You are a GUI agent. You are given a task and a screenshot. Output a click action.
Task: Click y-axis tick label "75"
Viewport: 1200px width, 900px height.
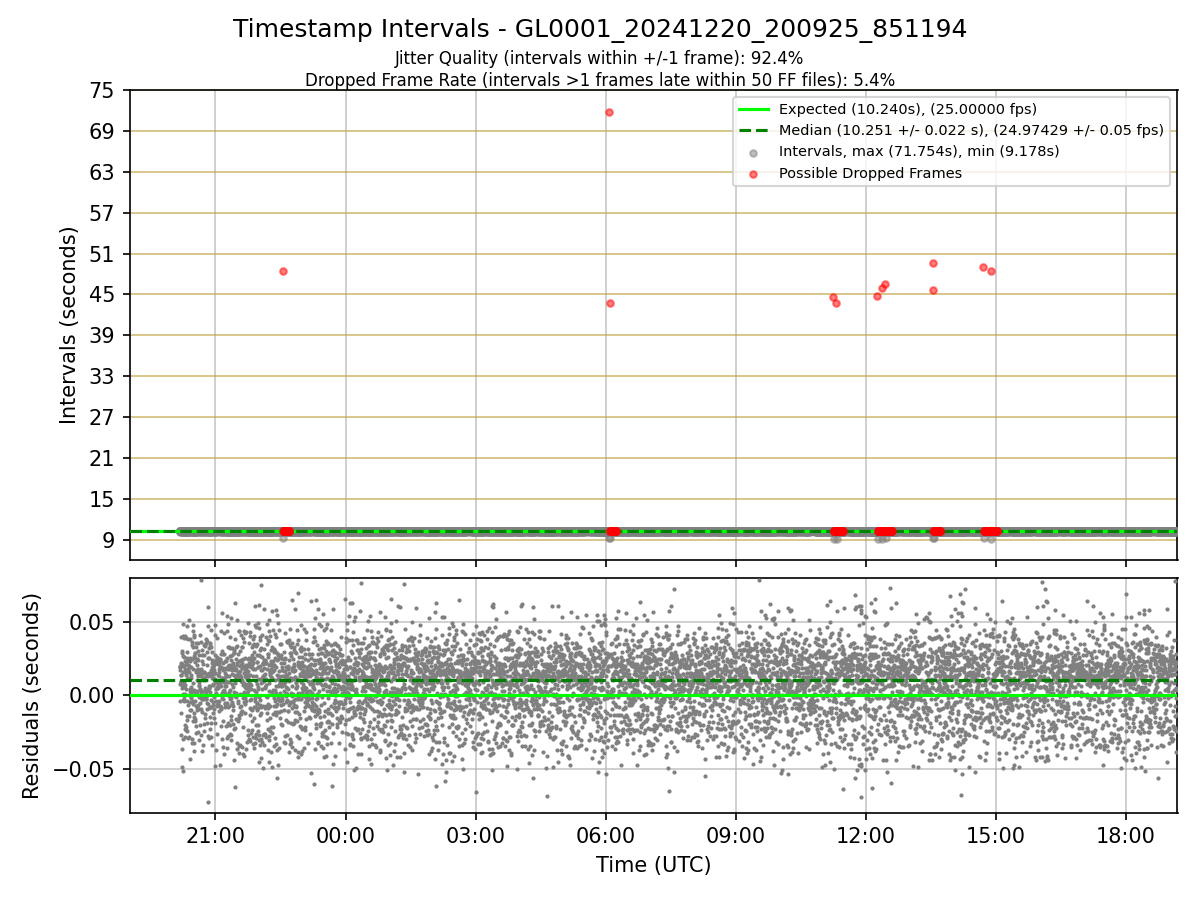pyautogui.click(x=102, y=90)
